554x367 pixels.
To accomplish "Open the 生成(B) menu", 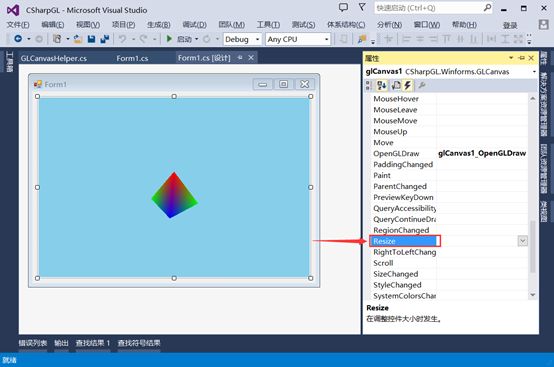I will tap(159, 25).
